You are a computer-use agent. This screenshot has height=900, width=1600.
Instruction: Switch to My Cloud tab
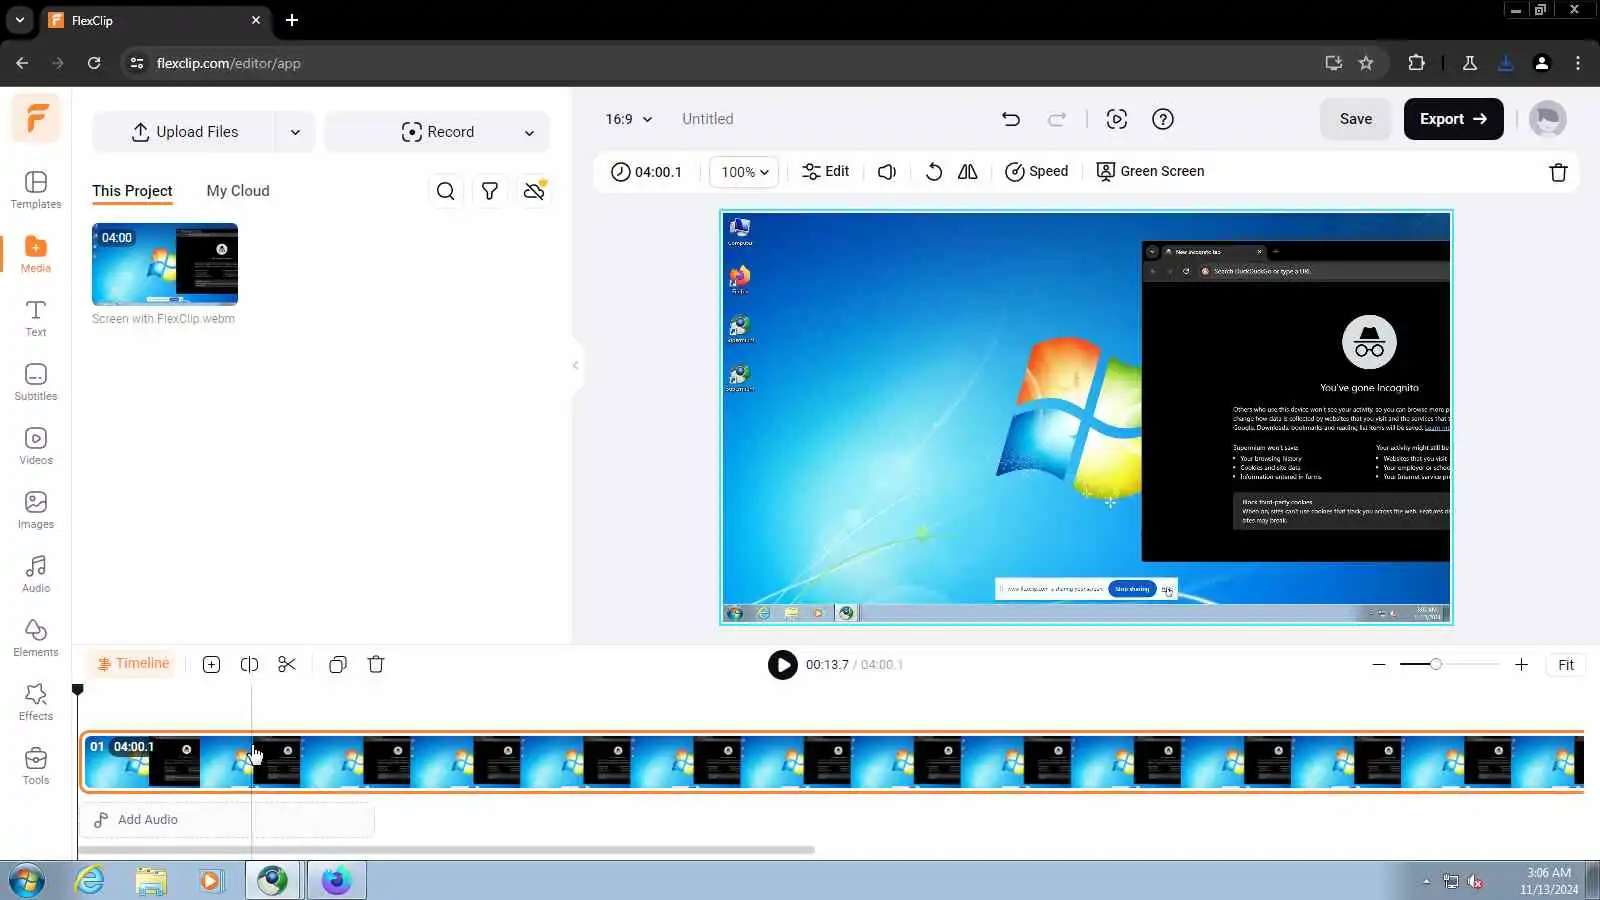(x=238, y=191)
